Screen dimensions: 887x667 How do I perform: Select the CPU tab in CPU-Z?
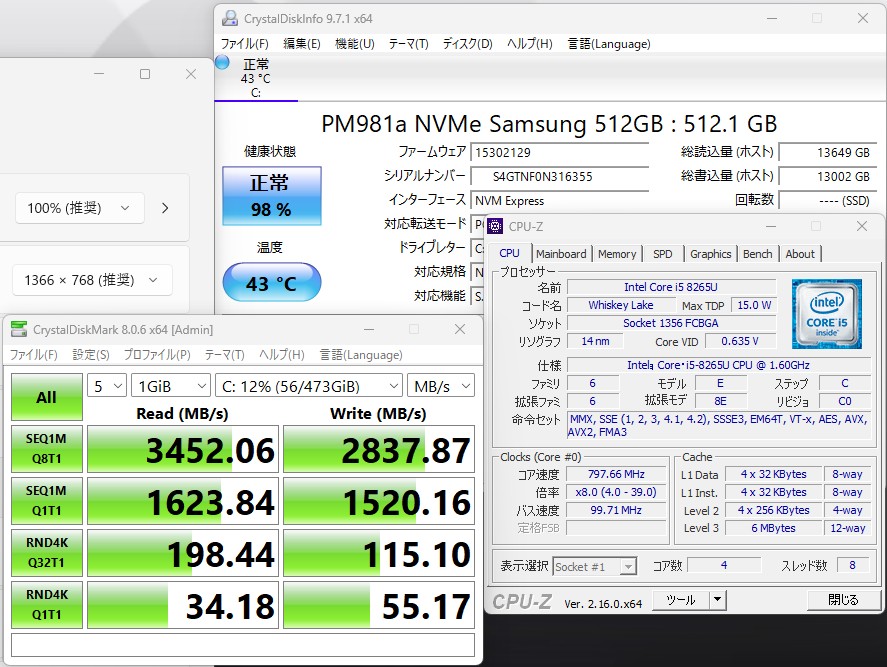(509, 253)
